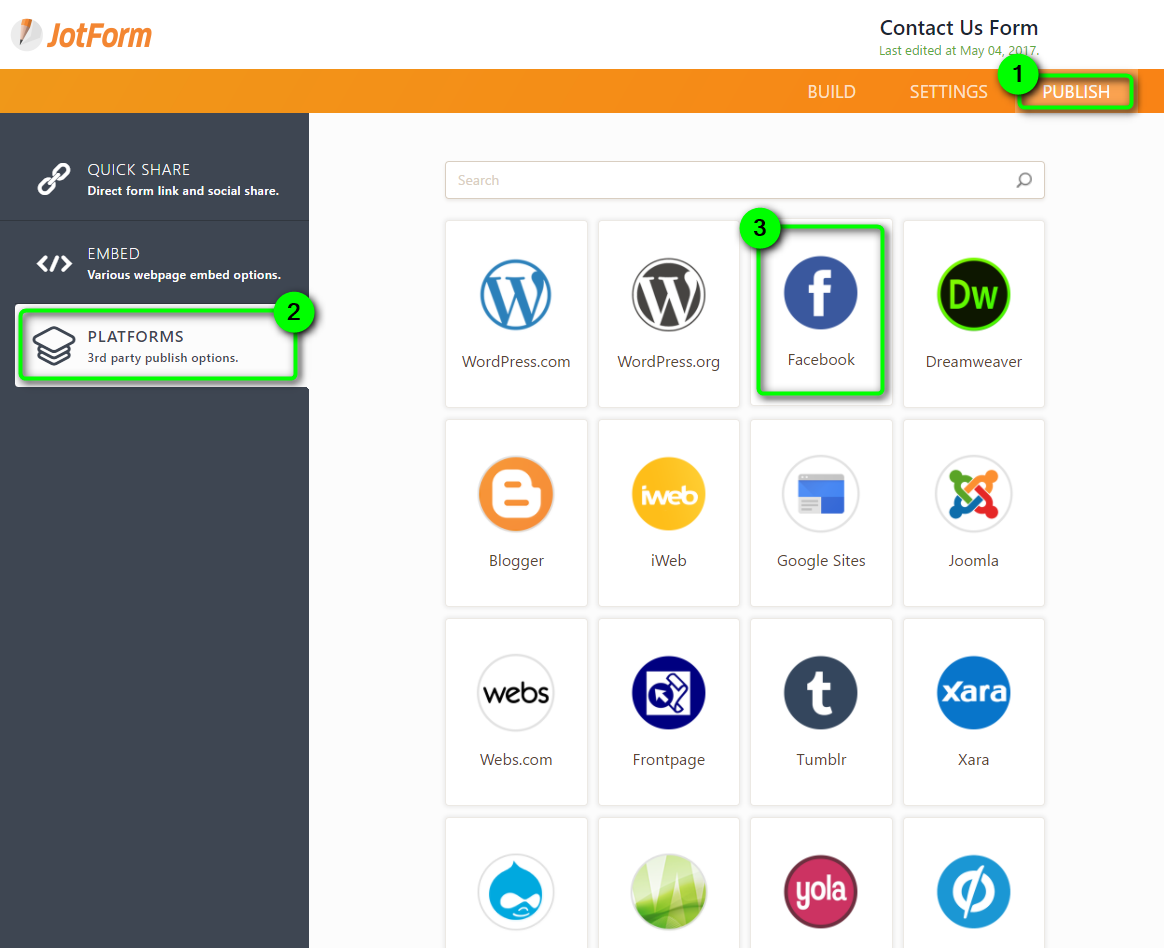This screenshot has width=1164, height=948.
Task: Open the Dreamweaver publish option
Action: coord(973,295)
